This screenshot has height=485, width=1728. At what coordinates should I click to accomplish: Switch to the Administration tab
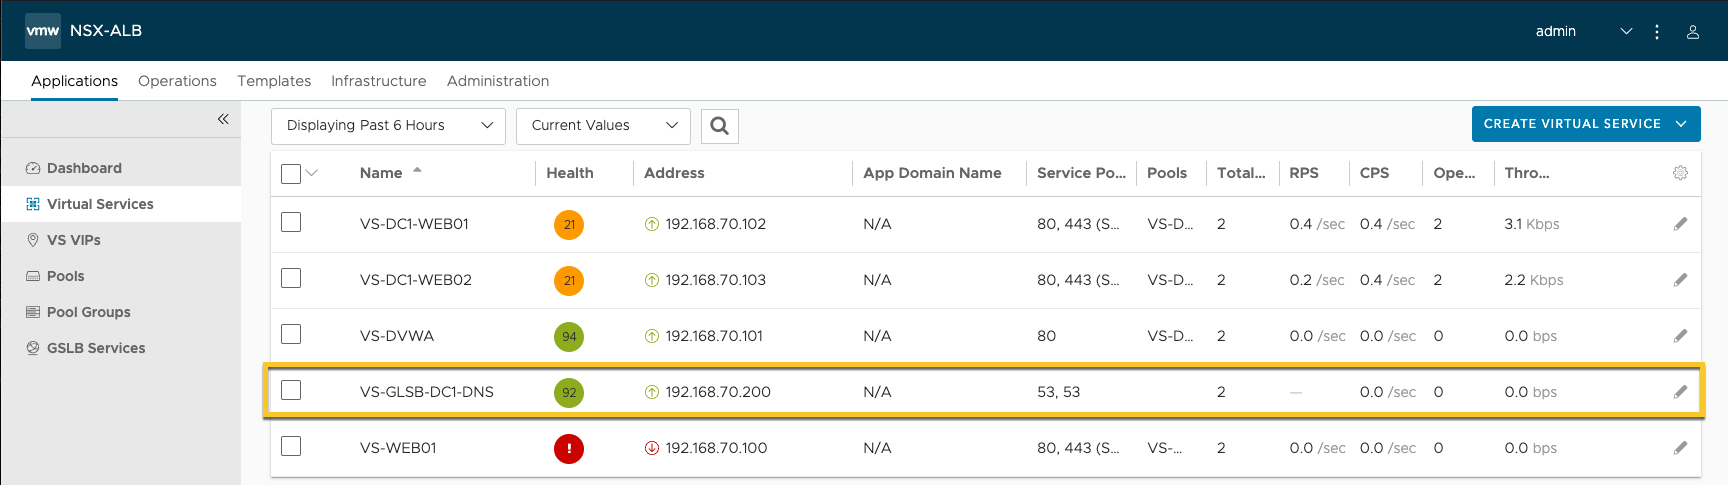pyautogui.click(x=498, y=81)
